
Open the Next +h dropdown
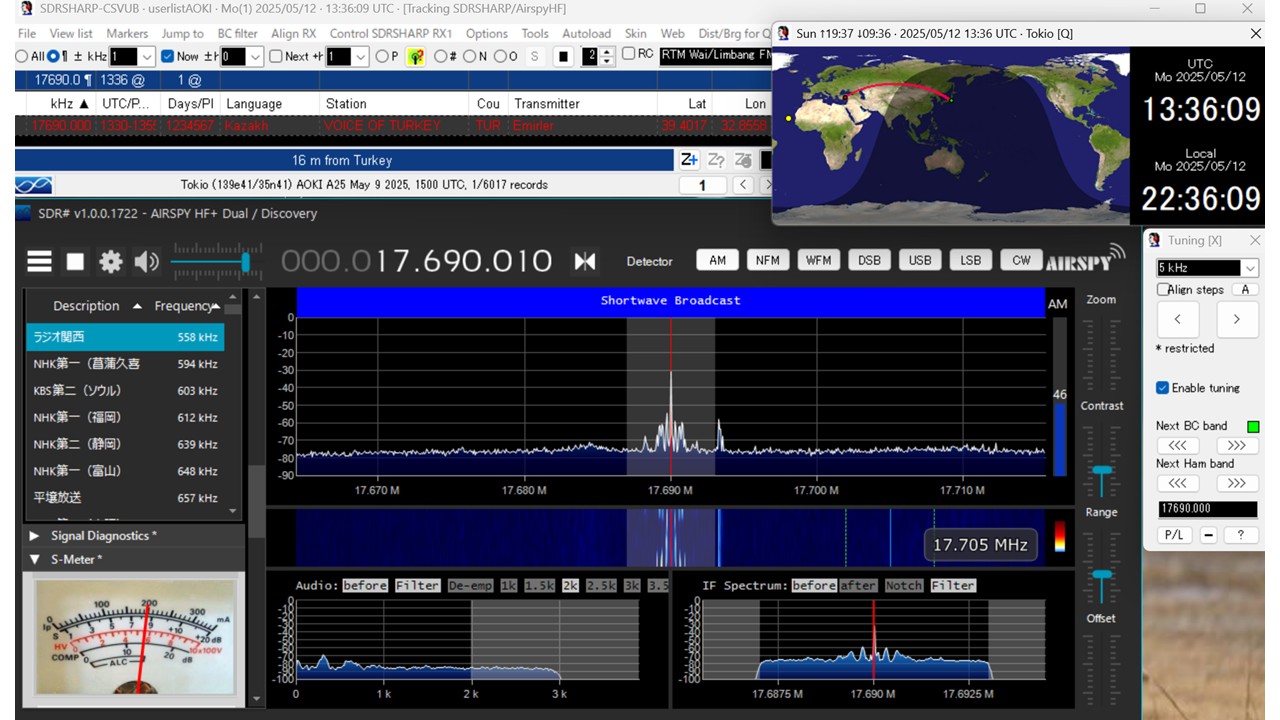(x=360, y=57)
